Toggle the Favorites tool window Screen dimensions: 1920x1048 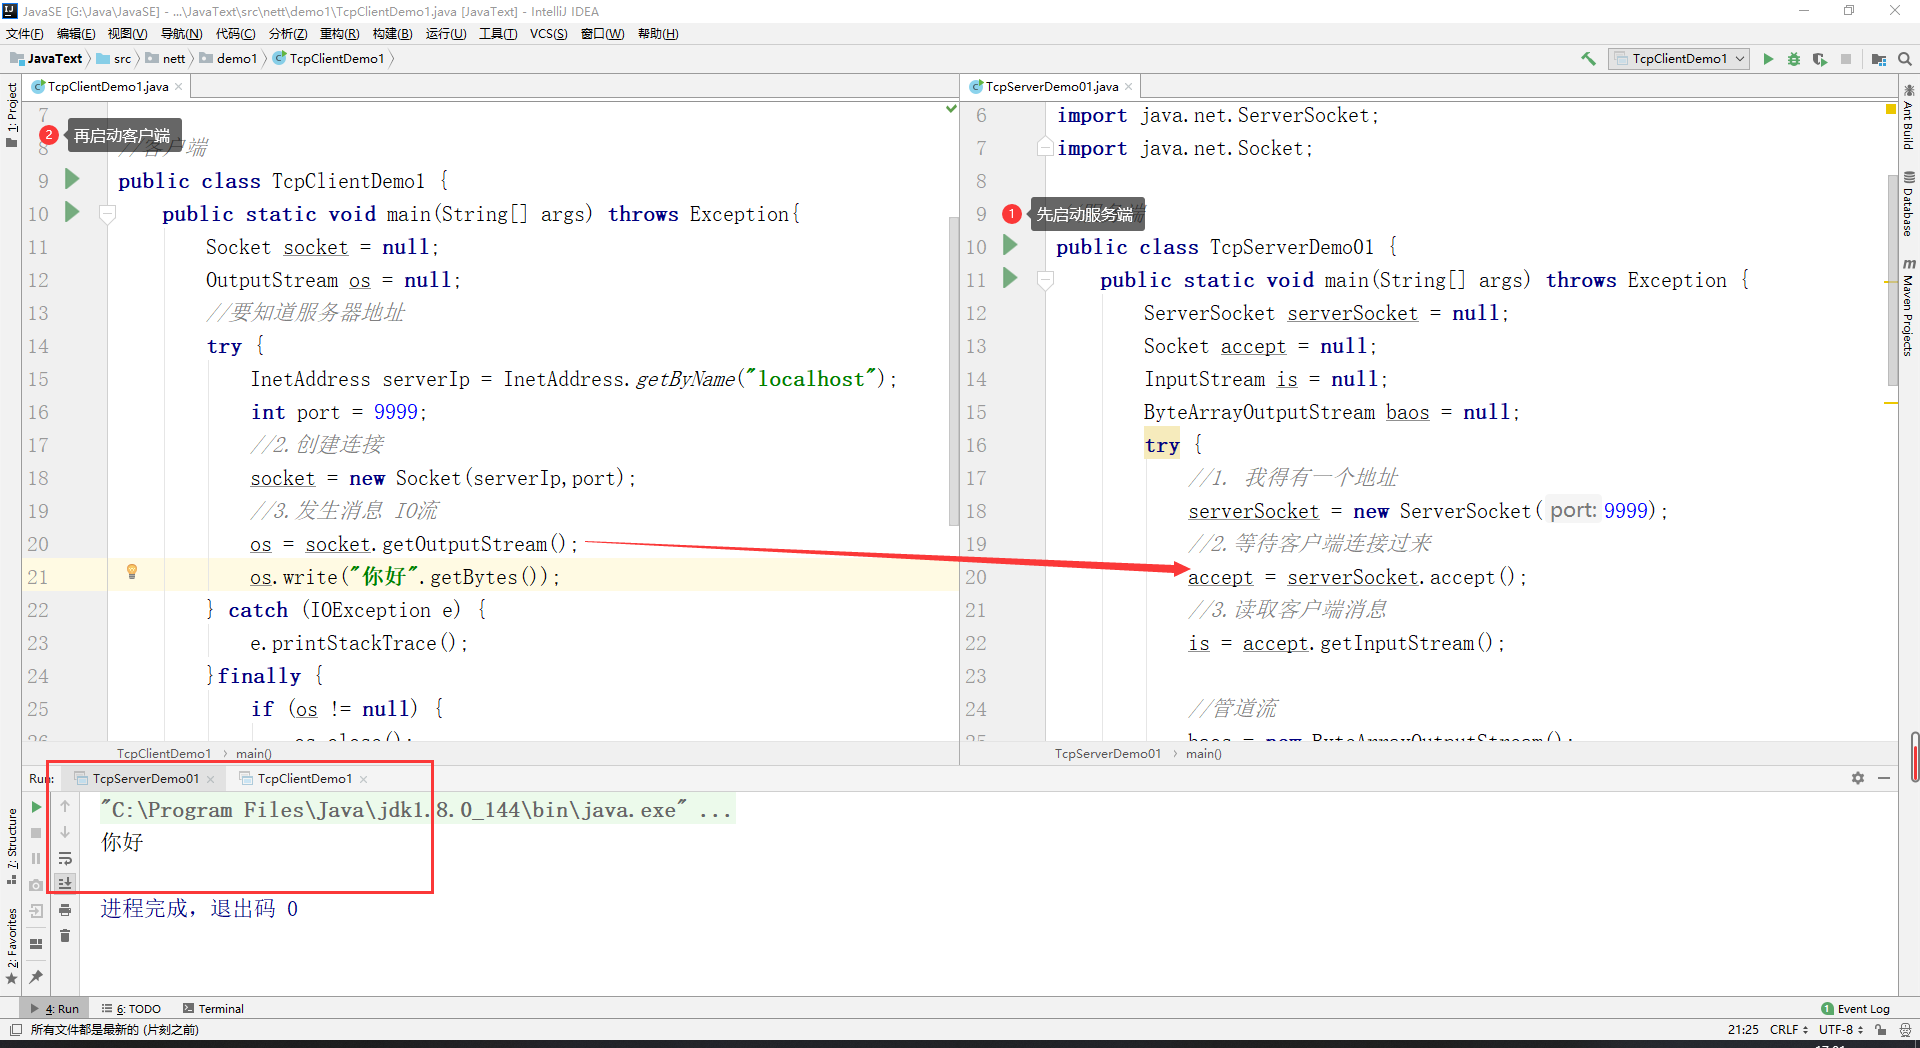(11, 946)
